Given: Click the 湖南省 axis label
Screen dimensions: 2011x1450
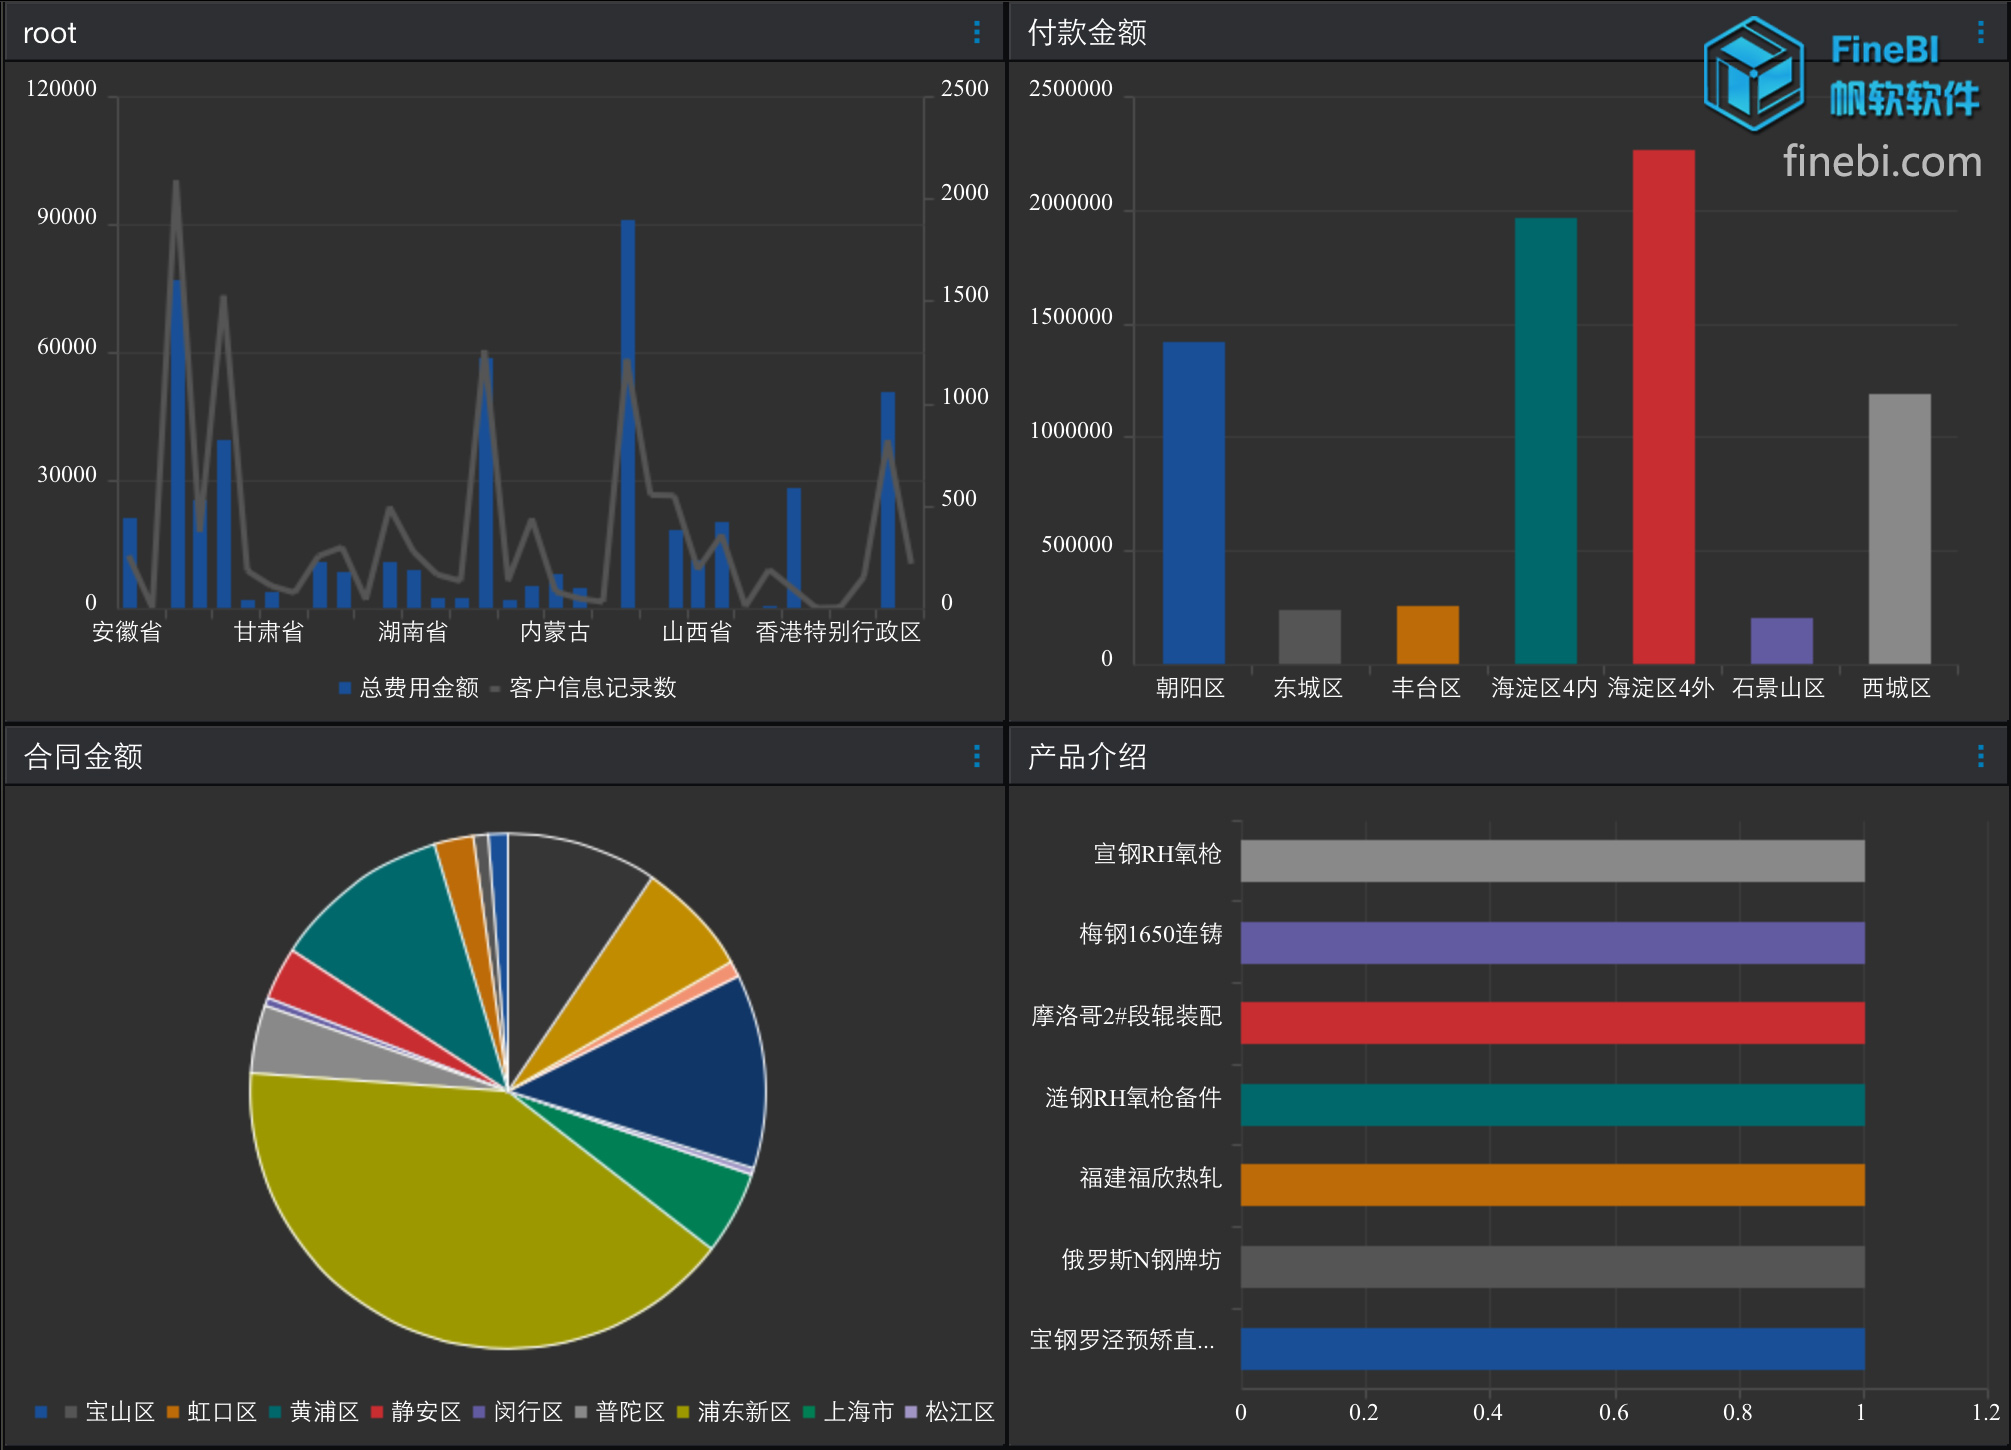Looking at the screenshot, I should 413,632.
